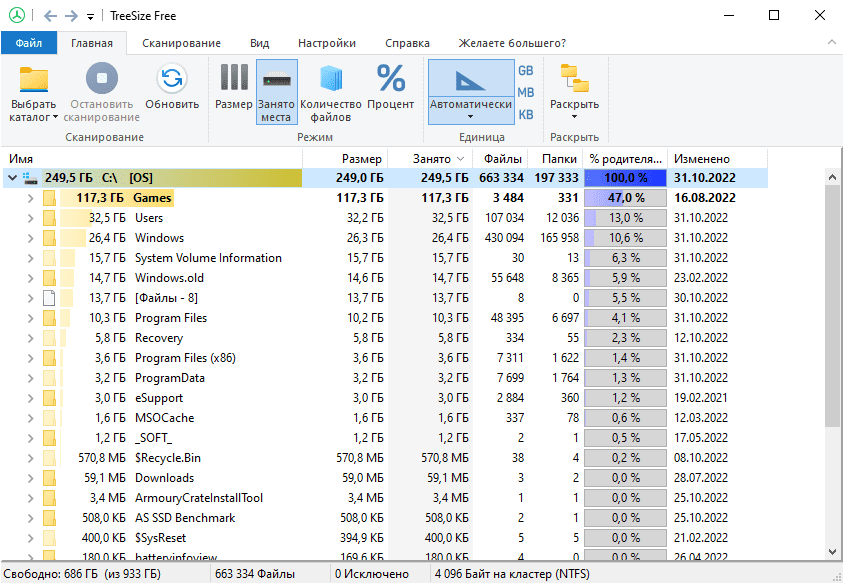Open the Файл menu button
Screen dimensions: 844x584
pyautogui.click(x=28, y=43)
